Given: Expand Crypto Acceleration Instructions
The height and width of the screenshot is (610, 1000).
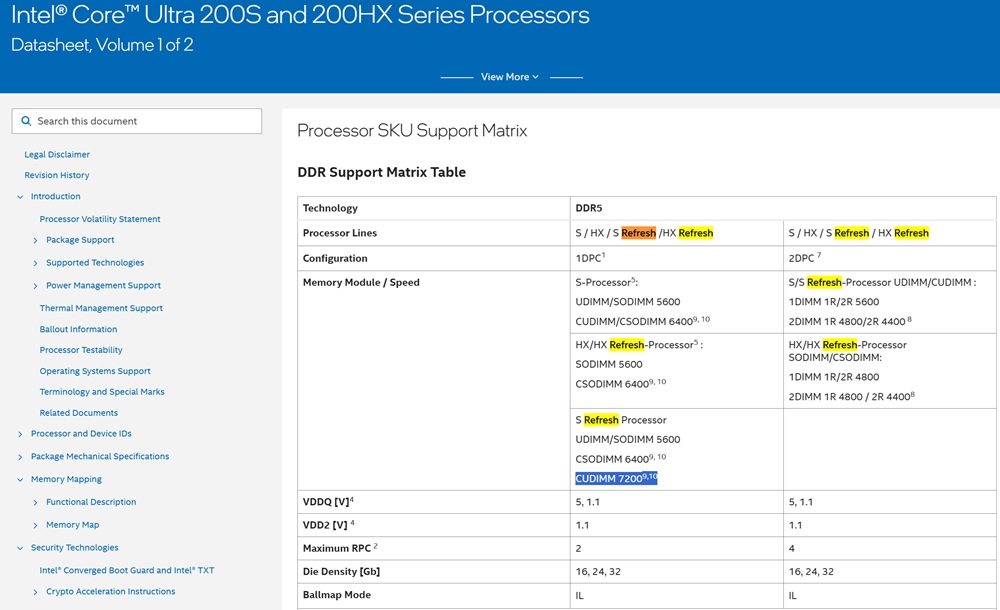Looking at the screenshot, I should [33, 591].
